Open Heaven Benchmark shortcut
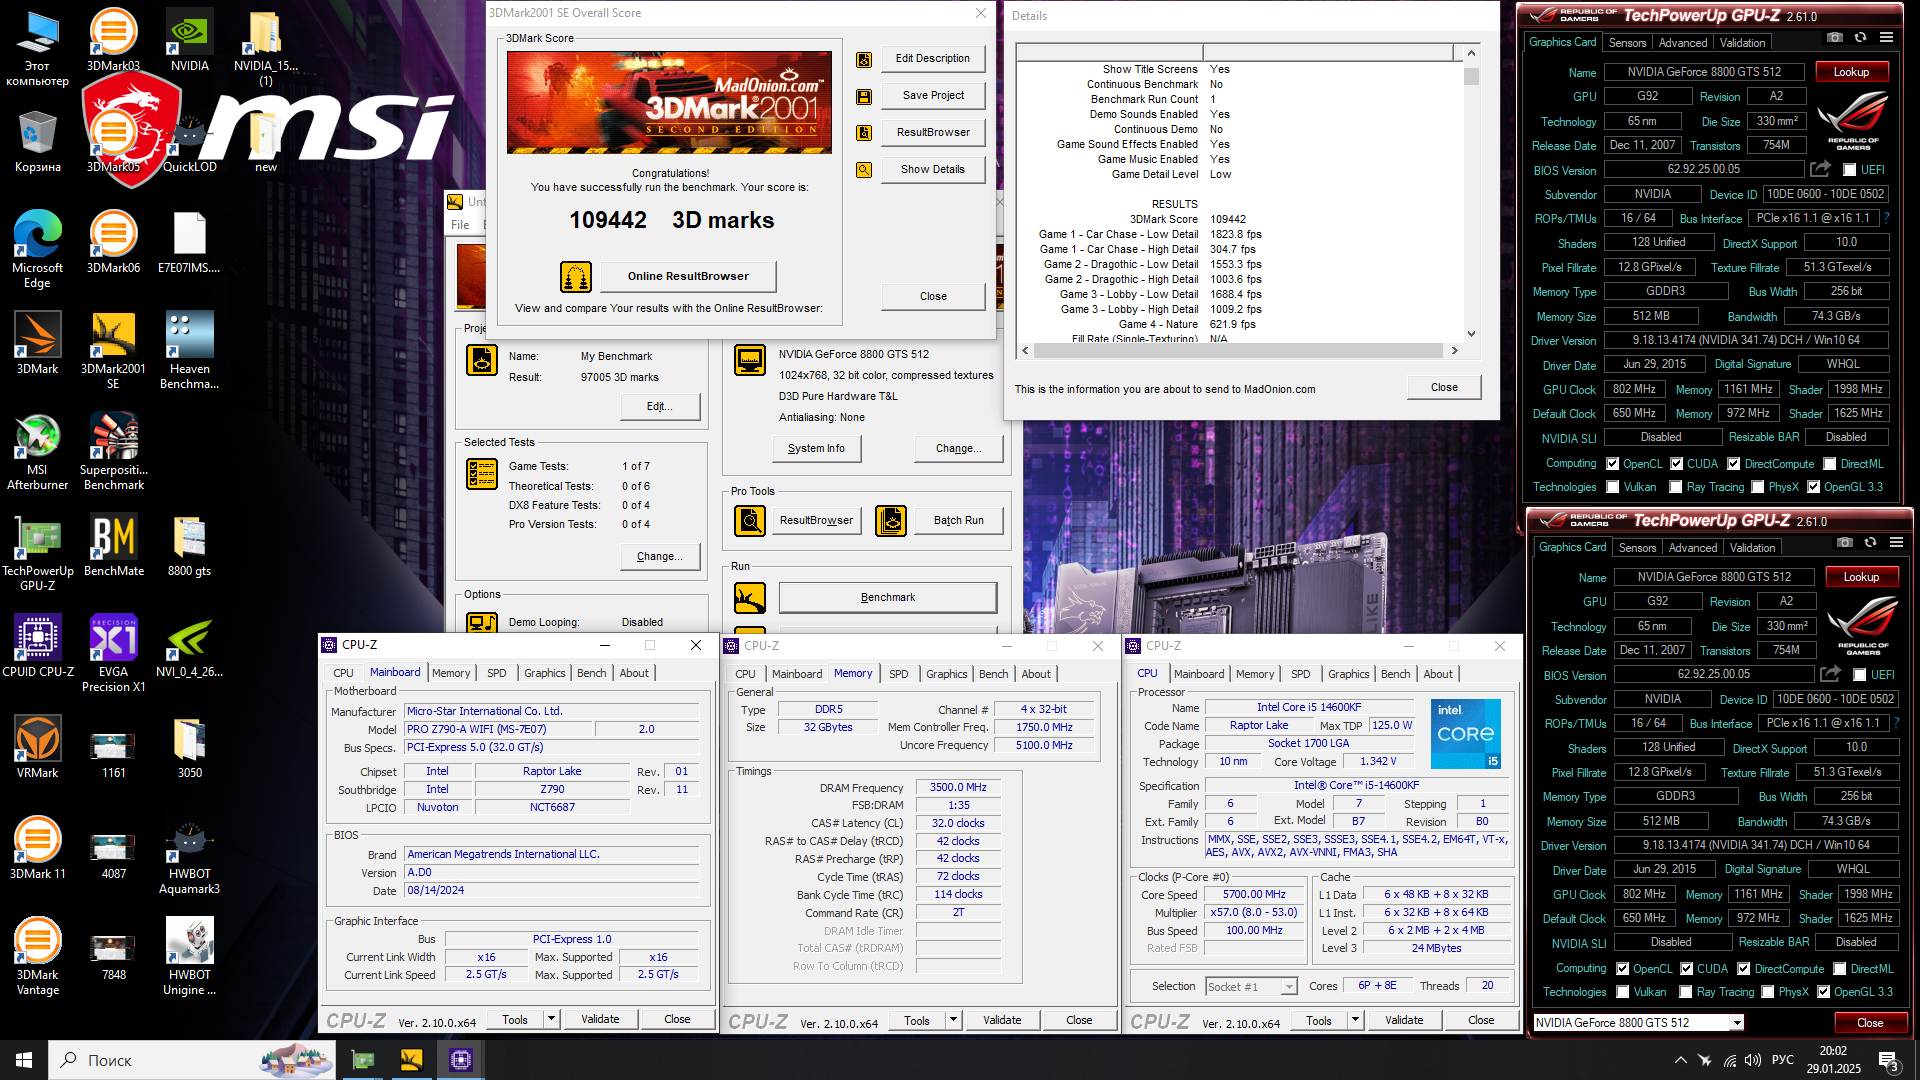Viewport: 1920px width, 1080px height. tap(189, 350)
